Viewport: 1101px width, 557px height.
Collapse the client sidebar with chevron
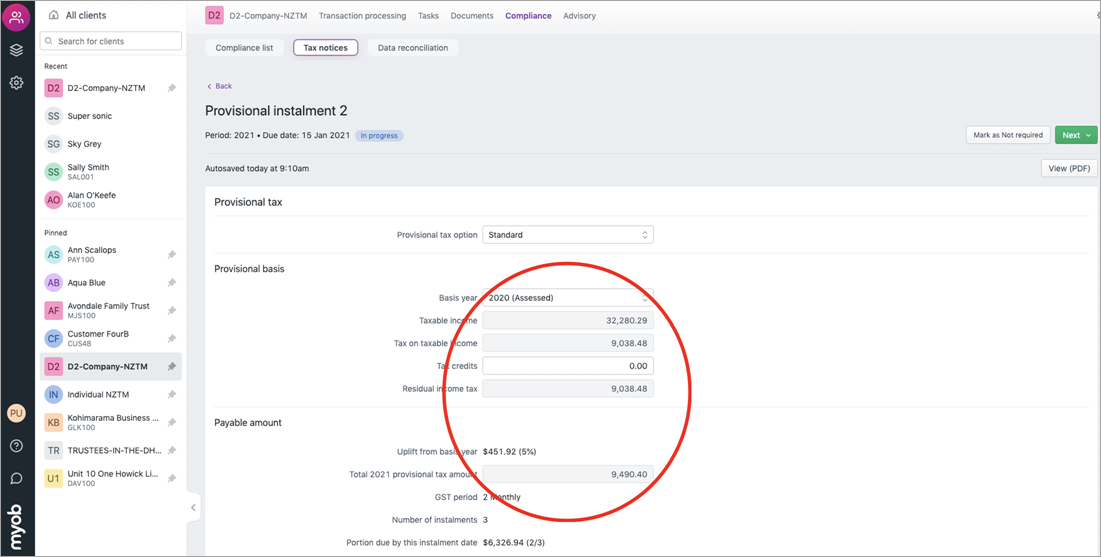tap(193, 507)
